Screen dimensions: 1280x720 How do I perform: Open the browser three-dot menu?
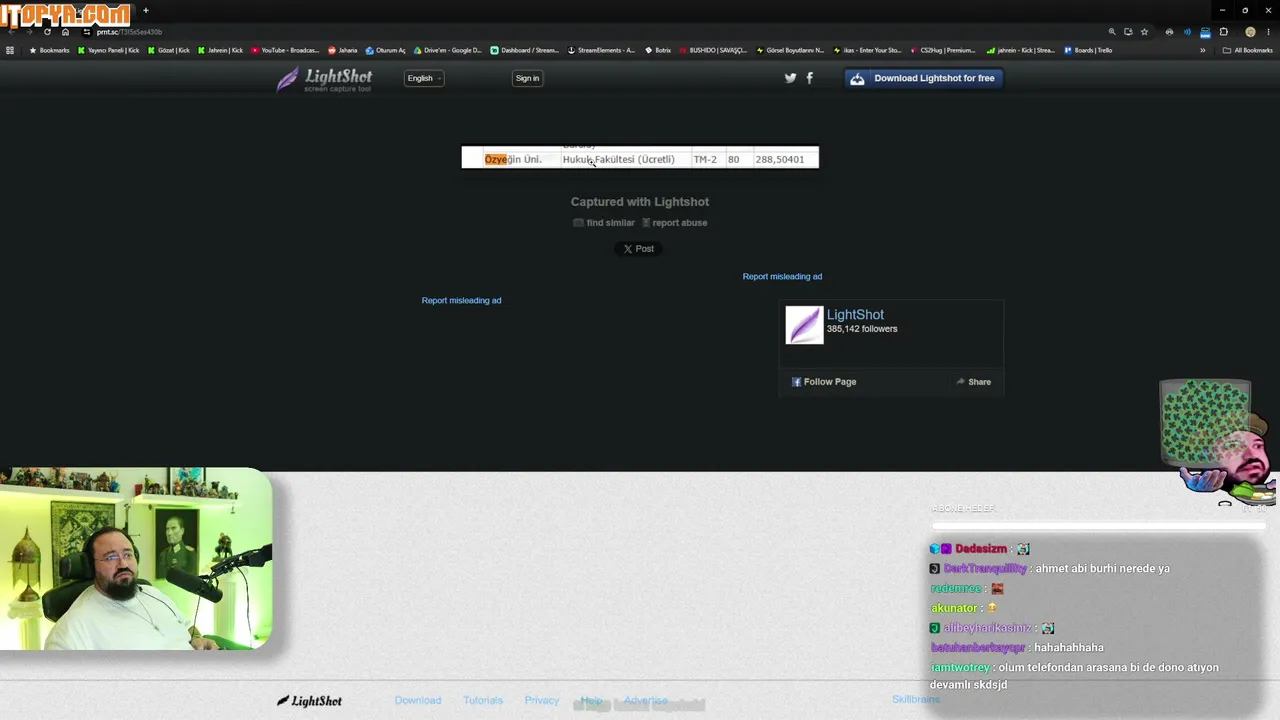tap(1268, 32)
